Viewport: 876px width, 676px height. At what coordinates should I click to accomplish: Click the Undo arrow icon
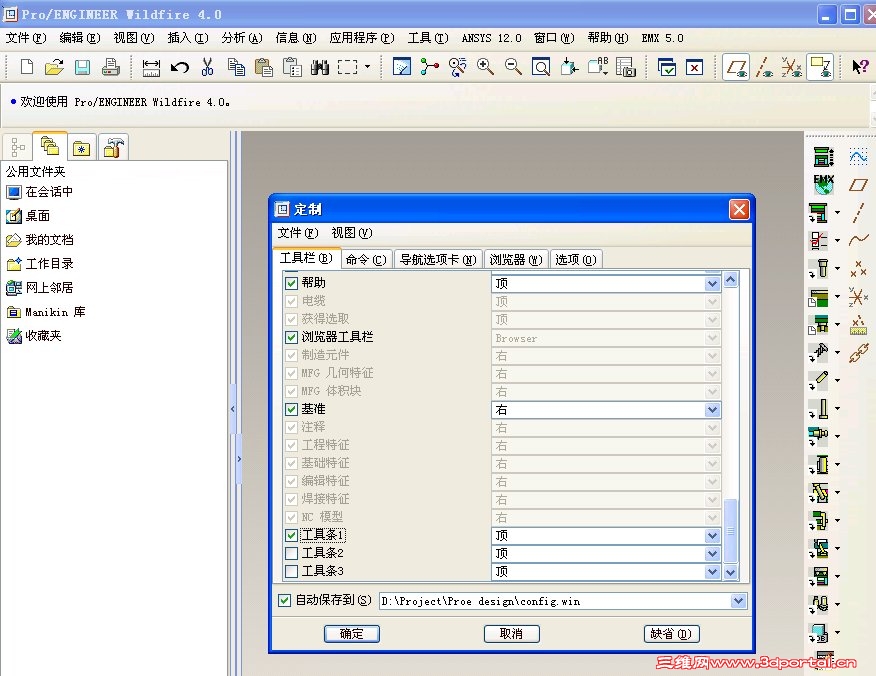click(180, 68)
